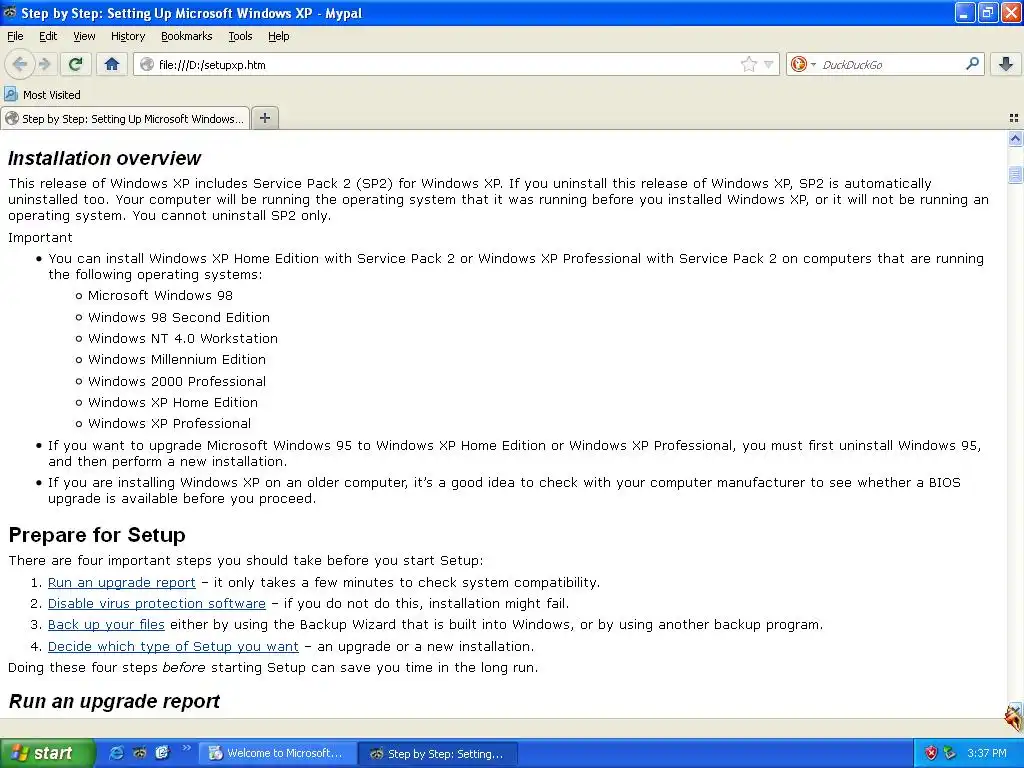Screen dimensions: 1024x768
Task: Switch to Welcome to Microsoft taskbar window
Action: click(278, 753)
